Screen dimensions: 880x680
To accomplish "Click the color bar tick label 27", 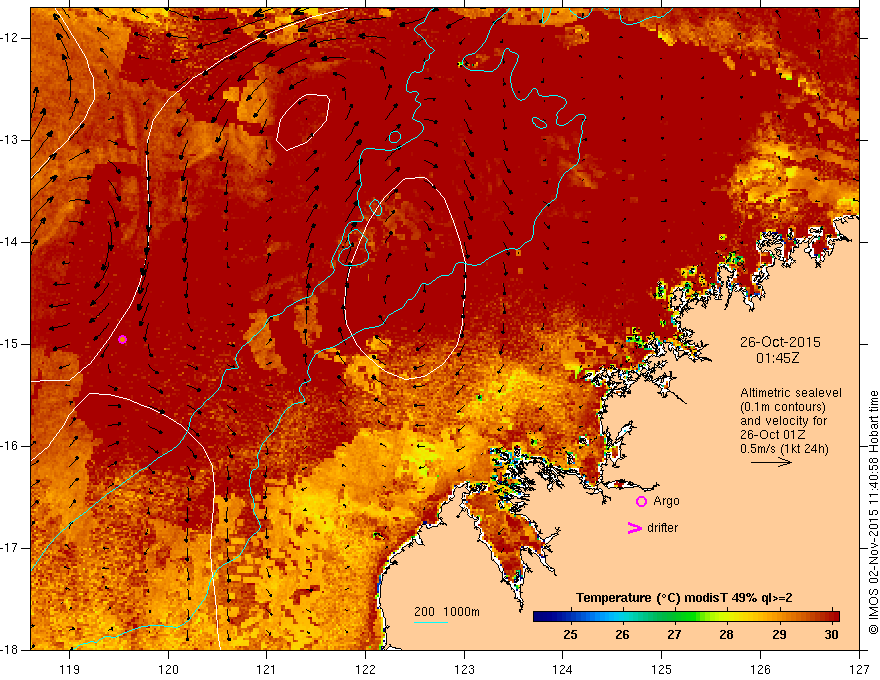I will pos(674,635).
